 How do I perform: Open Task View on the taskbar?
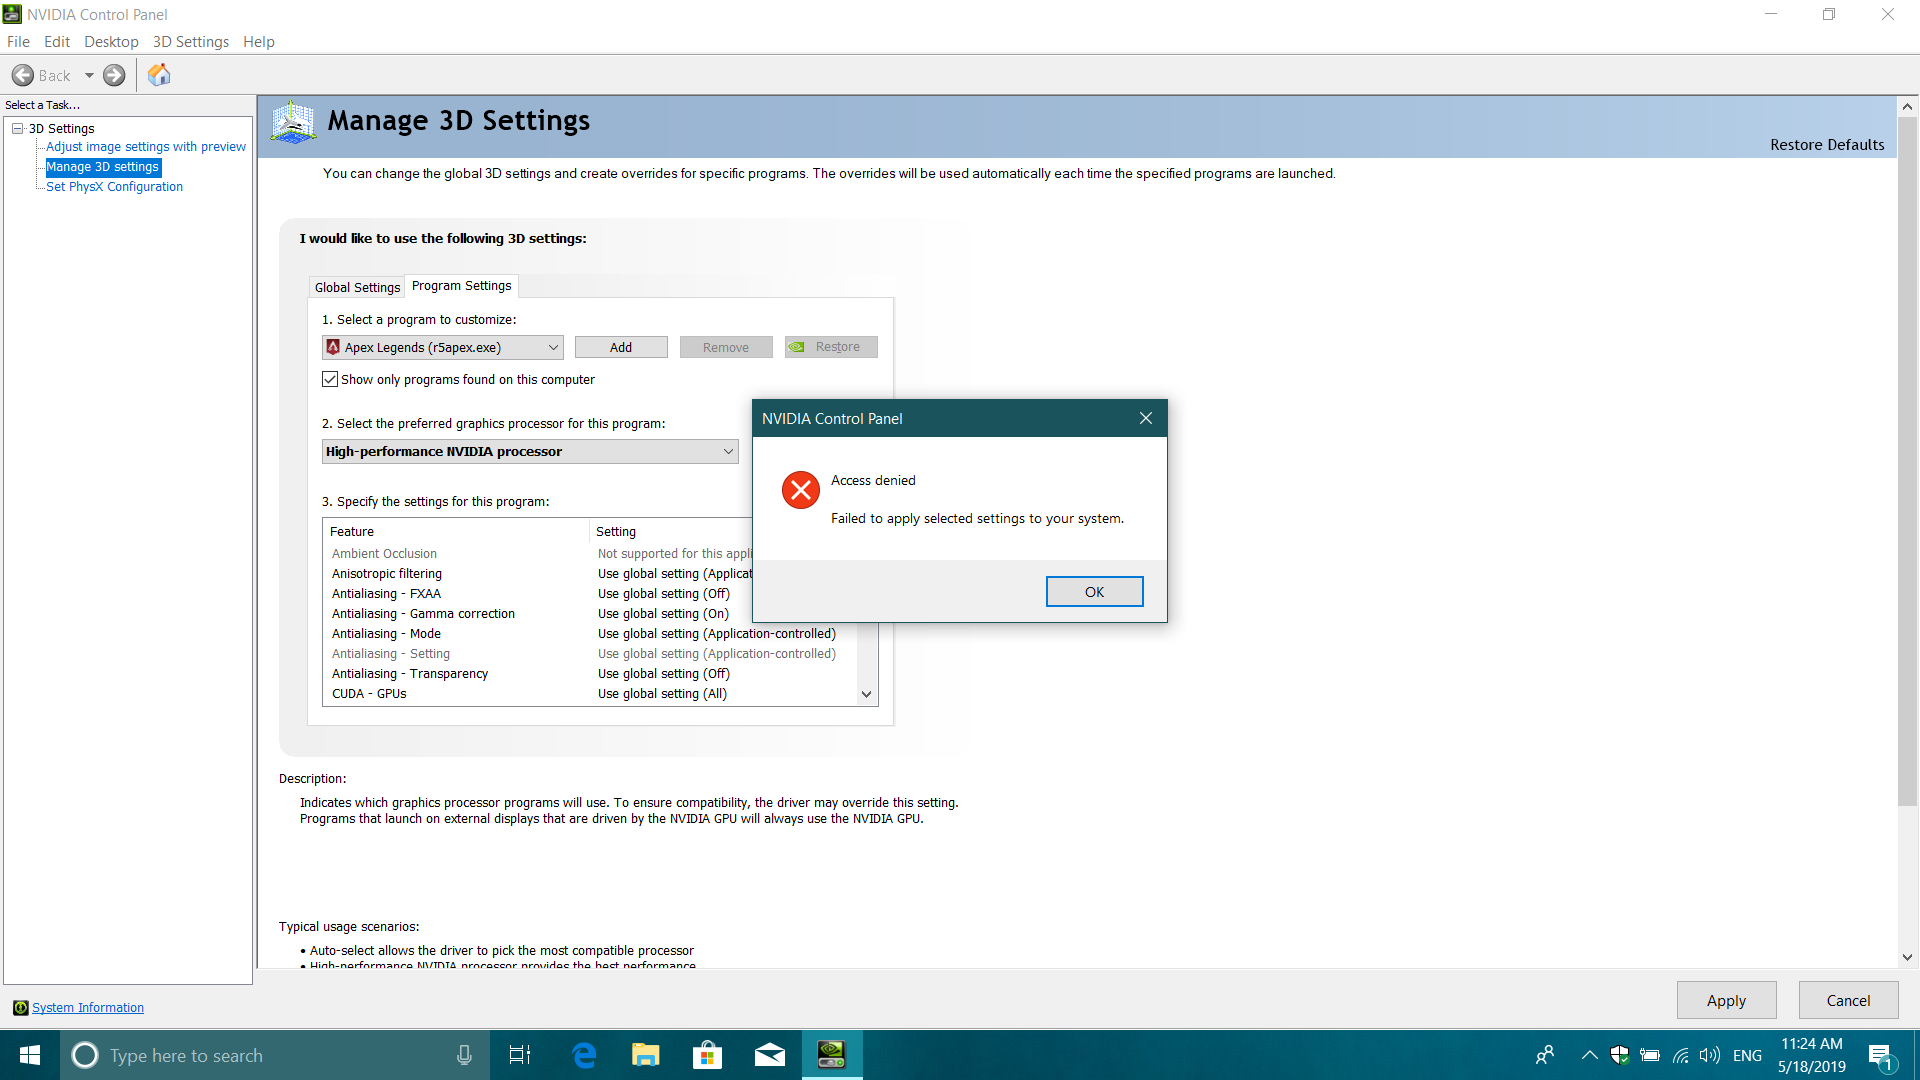(520, 1055)
